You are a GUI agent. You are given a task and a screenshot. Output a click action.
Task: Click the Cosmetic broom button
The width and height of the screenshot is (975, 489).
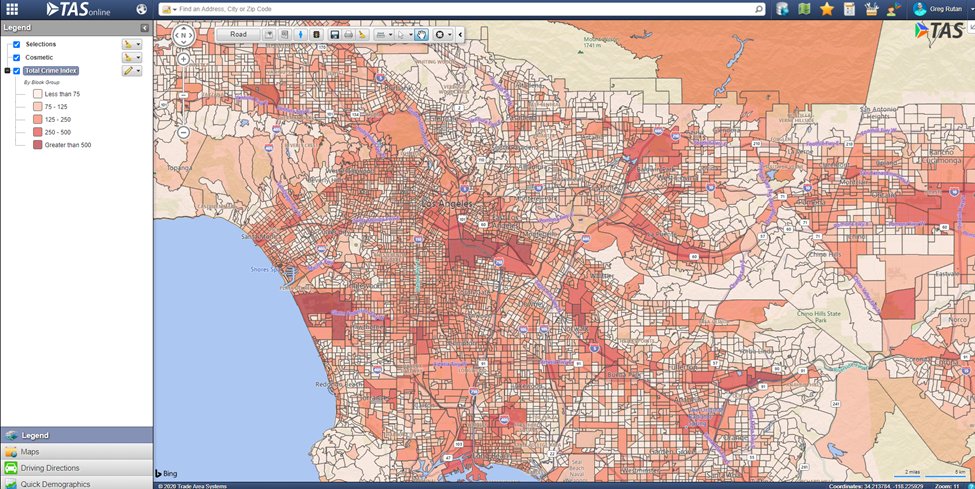[128, 57]
